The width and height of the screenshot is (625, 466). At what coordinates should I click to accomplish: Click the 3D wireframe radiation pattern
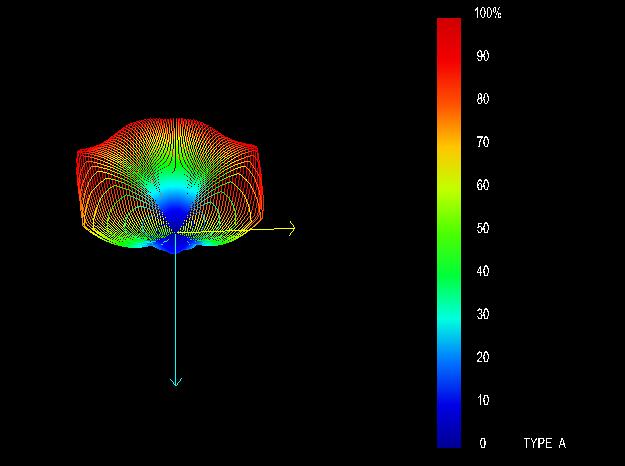click(x=170, y=186)
